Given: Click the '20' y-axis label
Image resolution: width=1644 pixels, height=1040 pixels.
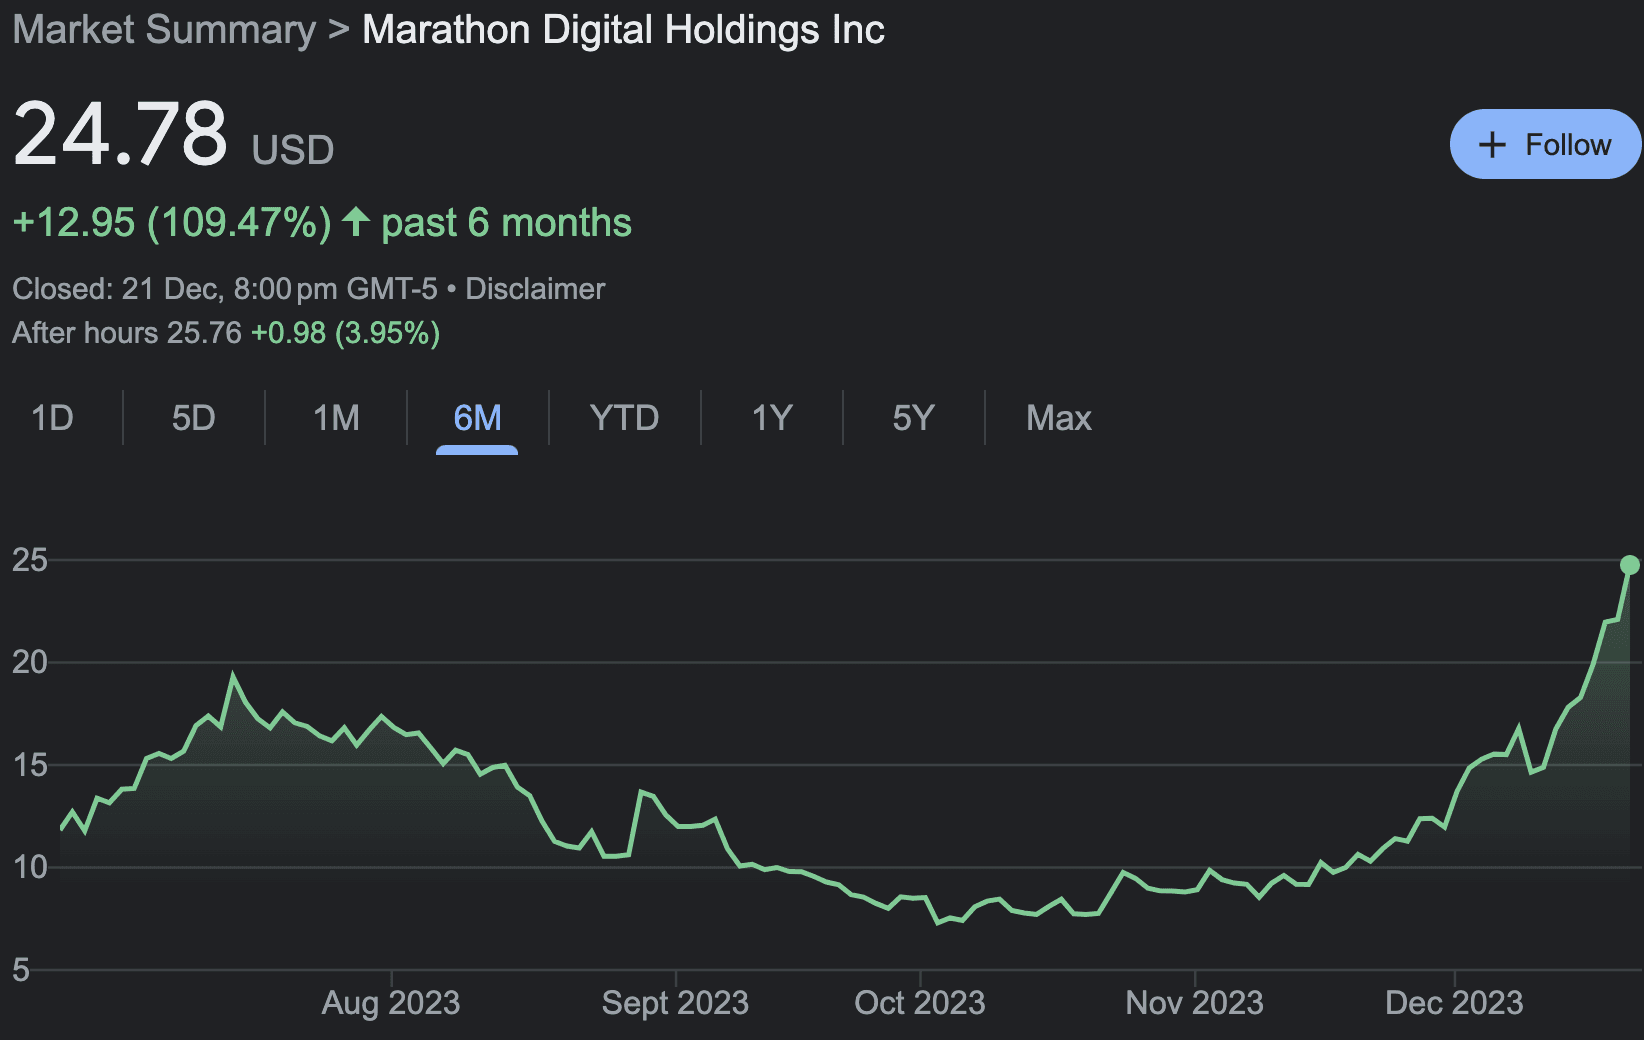Looking at the screenshot, I should point(30,662).
